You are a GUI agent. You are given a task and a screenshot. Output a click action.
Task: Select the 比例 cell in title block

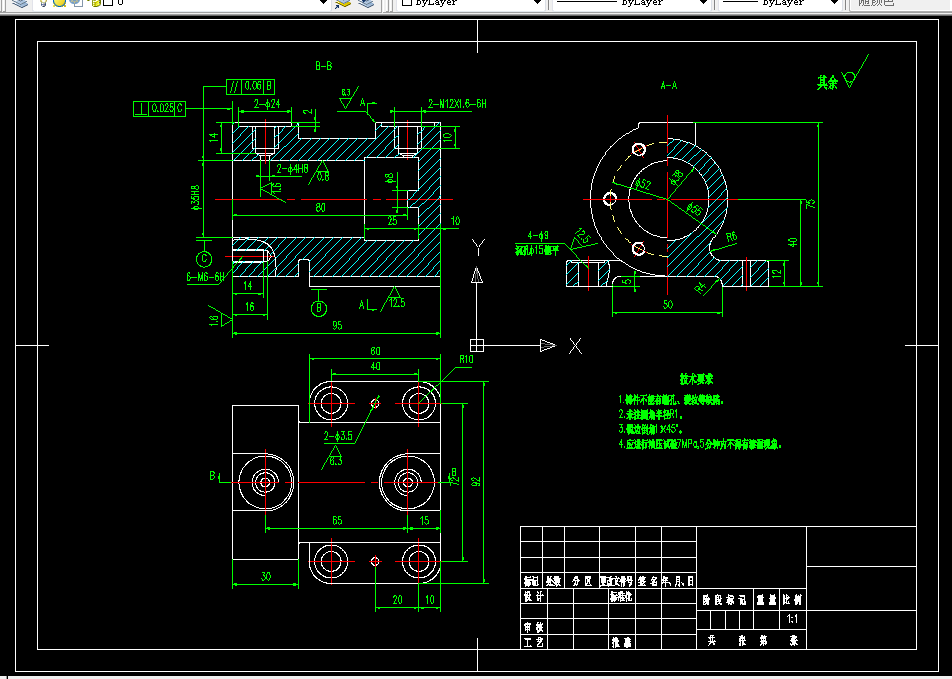pos(792,600)
